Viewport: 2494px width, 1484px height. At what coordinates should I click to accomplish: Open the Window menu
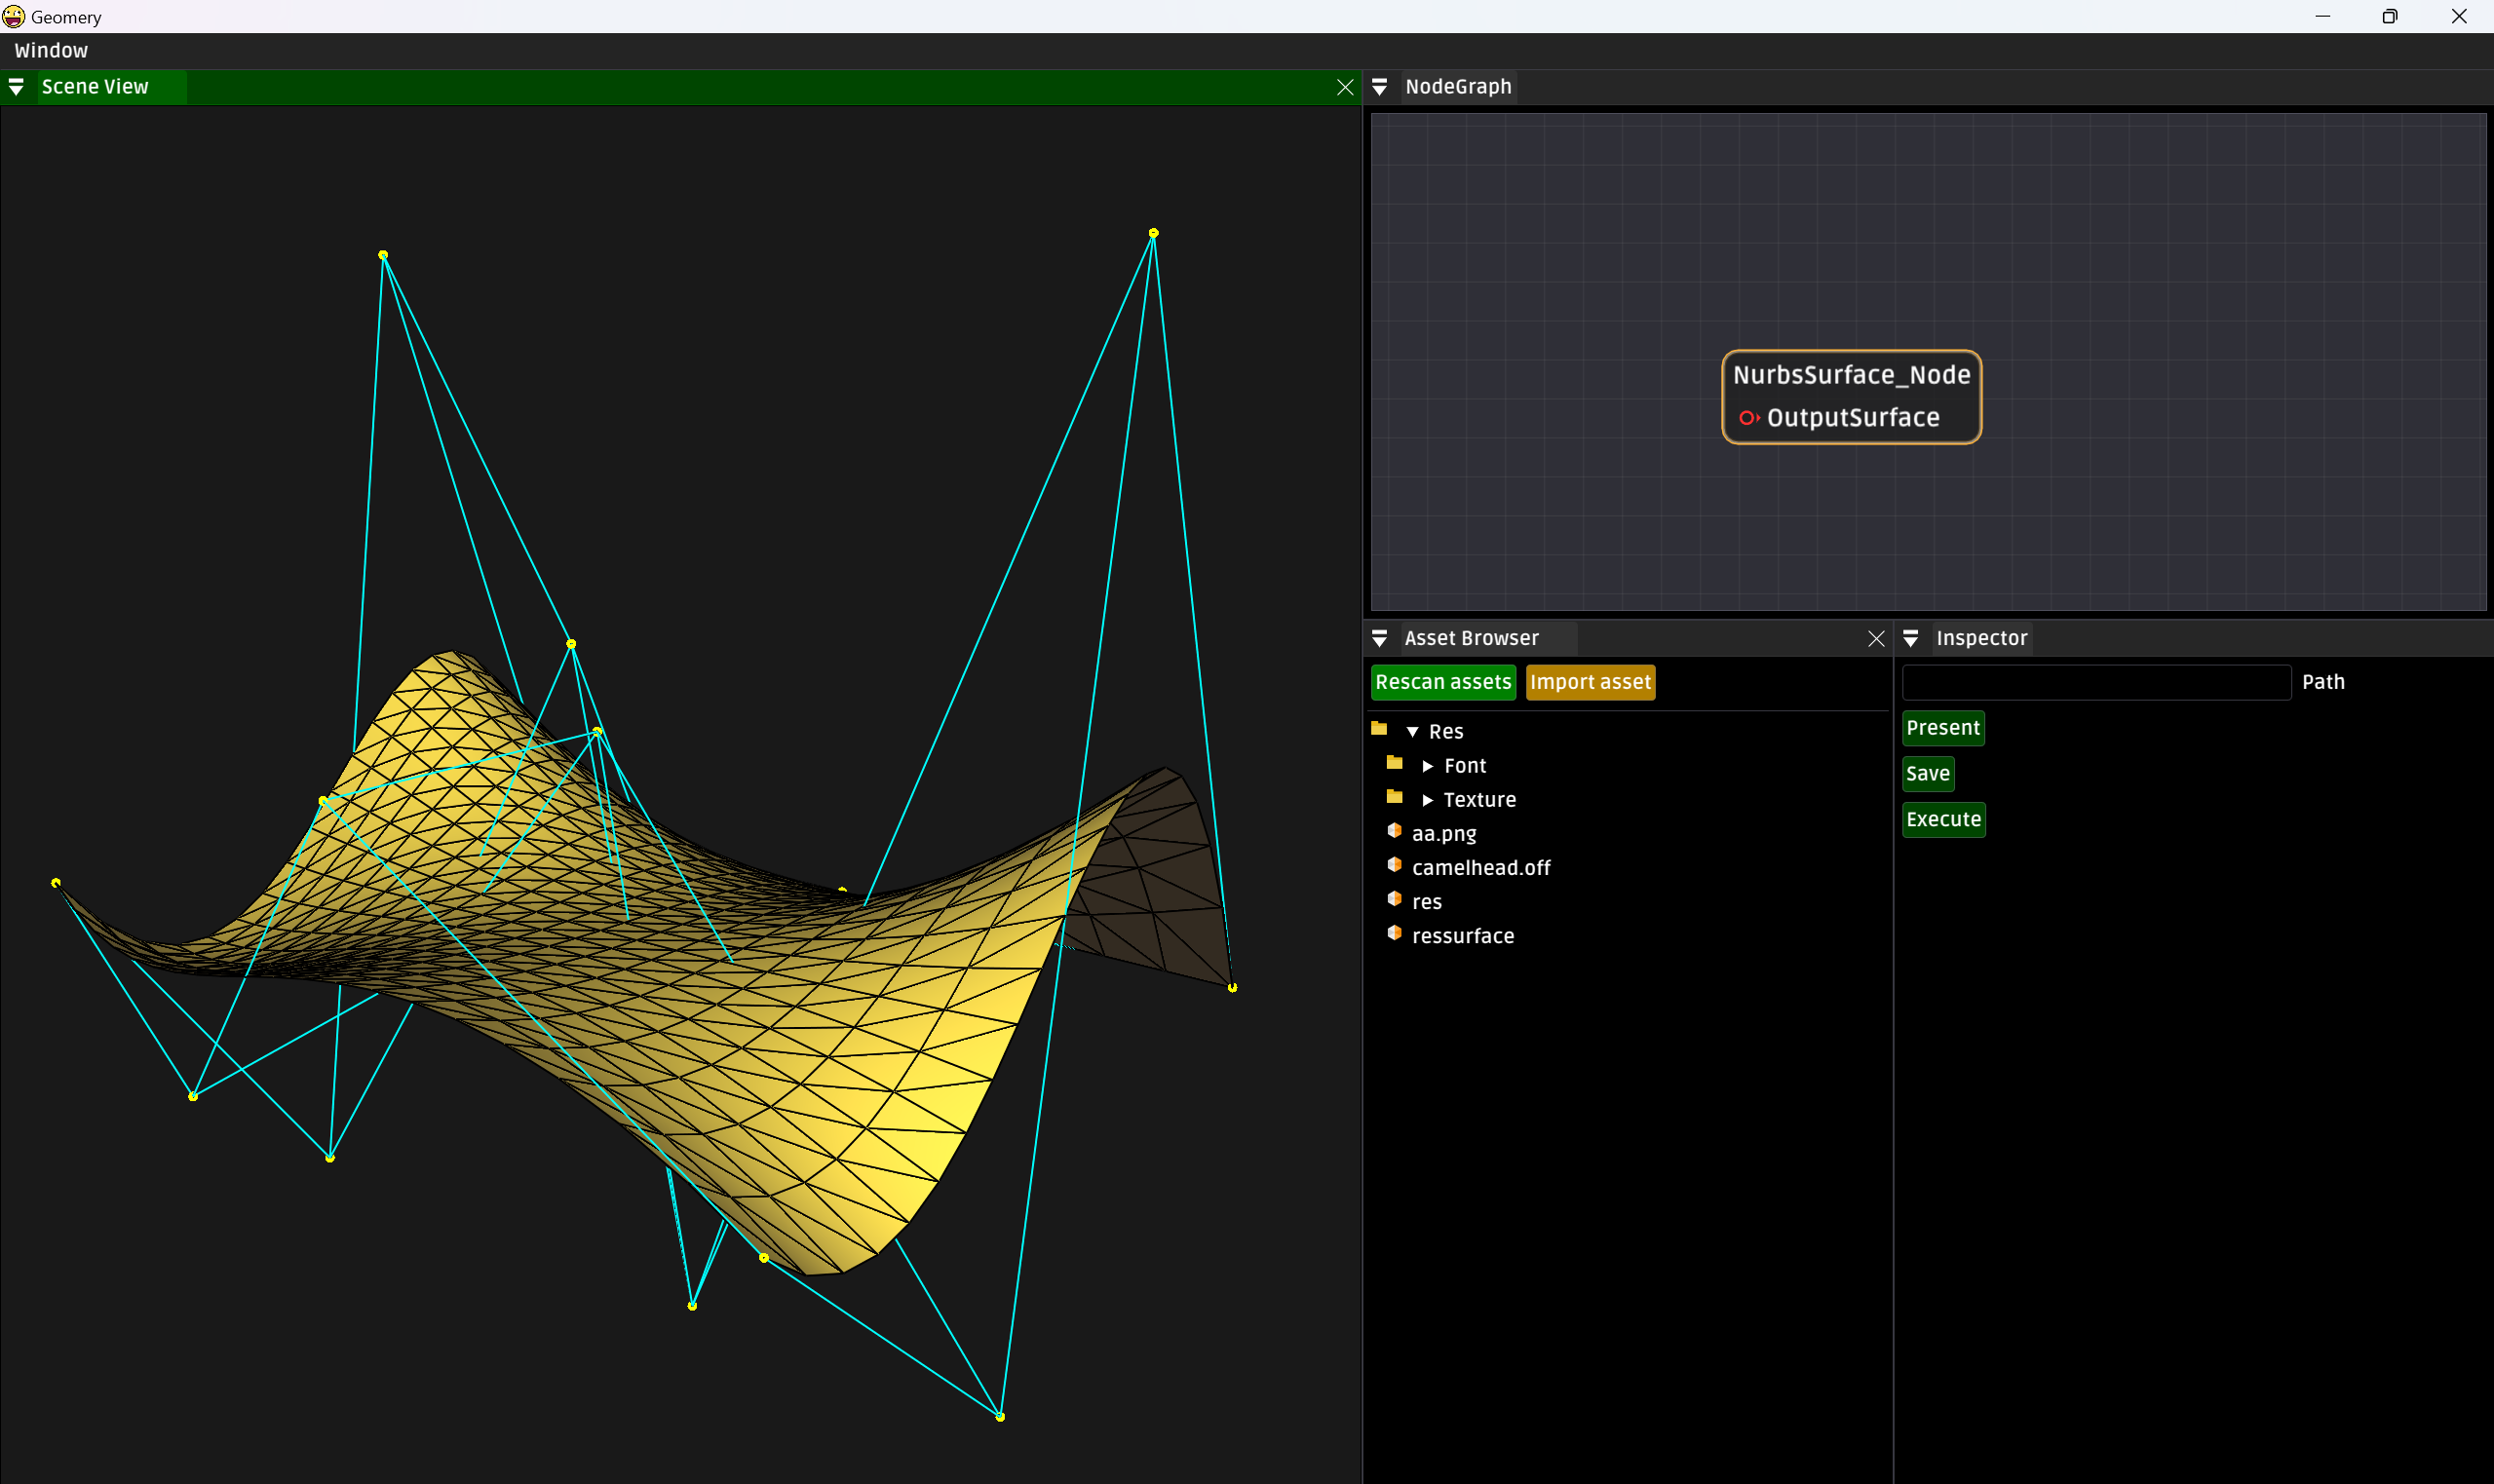(x=51, y=51)
